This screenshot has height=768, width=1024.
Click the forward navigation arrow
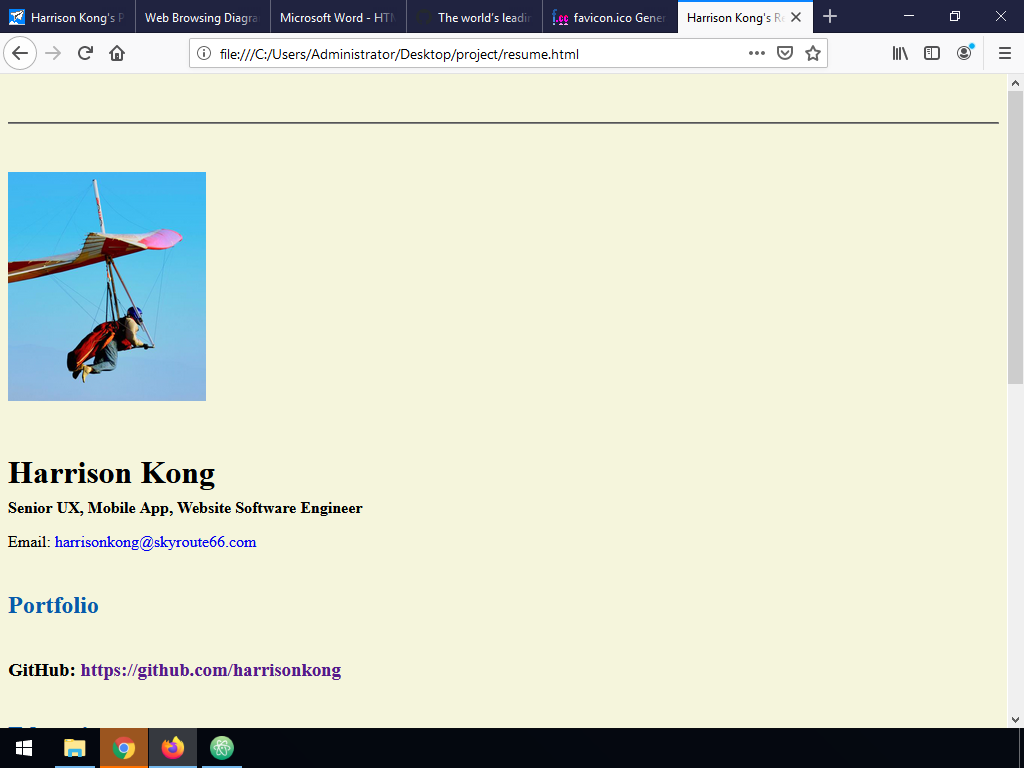point(53,54)
